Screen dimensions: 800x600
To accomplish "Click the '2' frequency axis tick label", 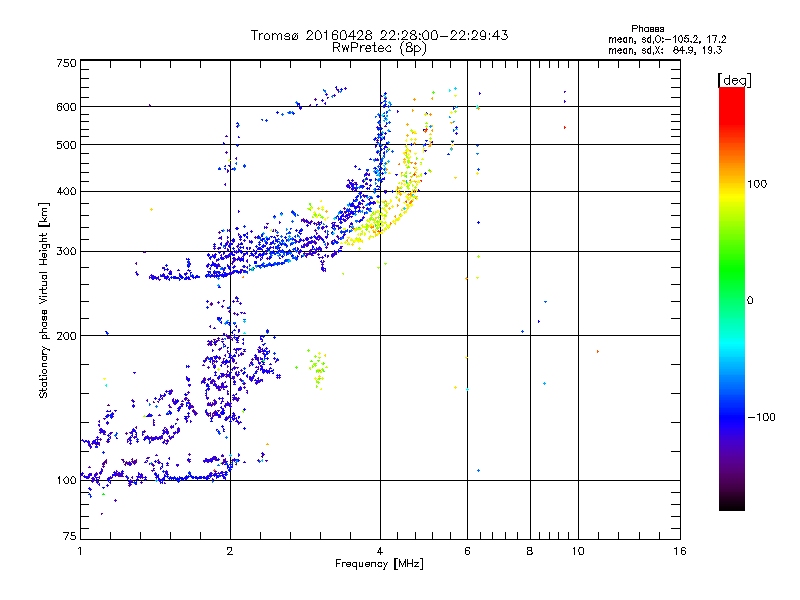I will (230, 551).
